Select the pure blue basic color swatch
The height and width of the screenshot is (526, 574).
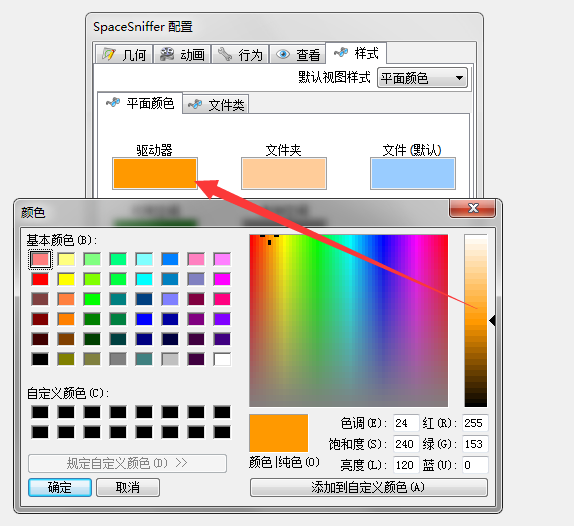pos(144,319)
